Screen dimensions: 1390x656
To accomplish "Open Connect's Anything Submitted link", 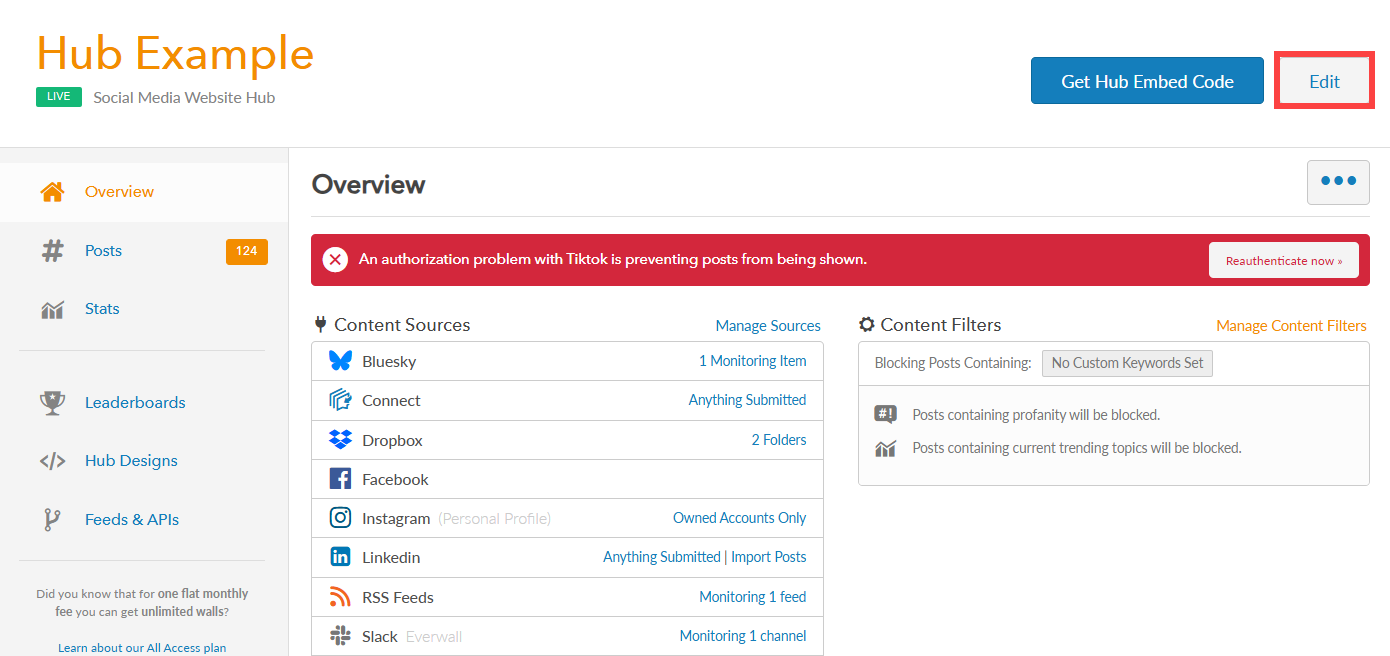I will [747, 400].
